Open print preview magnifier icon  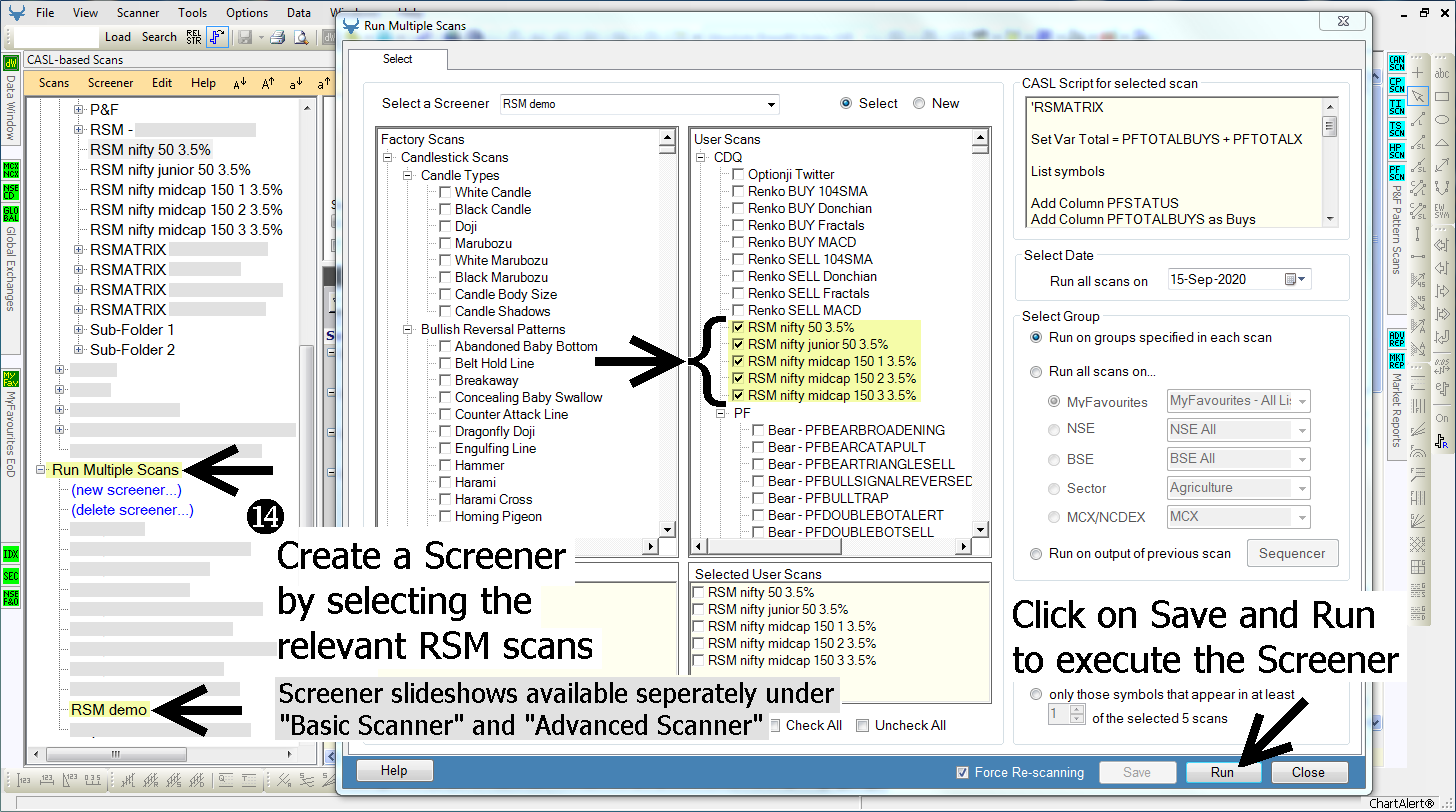coord(300,37)
